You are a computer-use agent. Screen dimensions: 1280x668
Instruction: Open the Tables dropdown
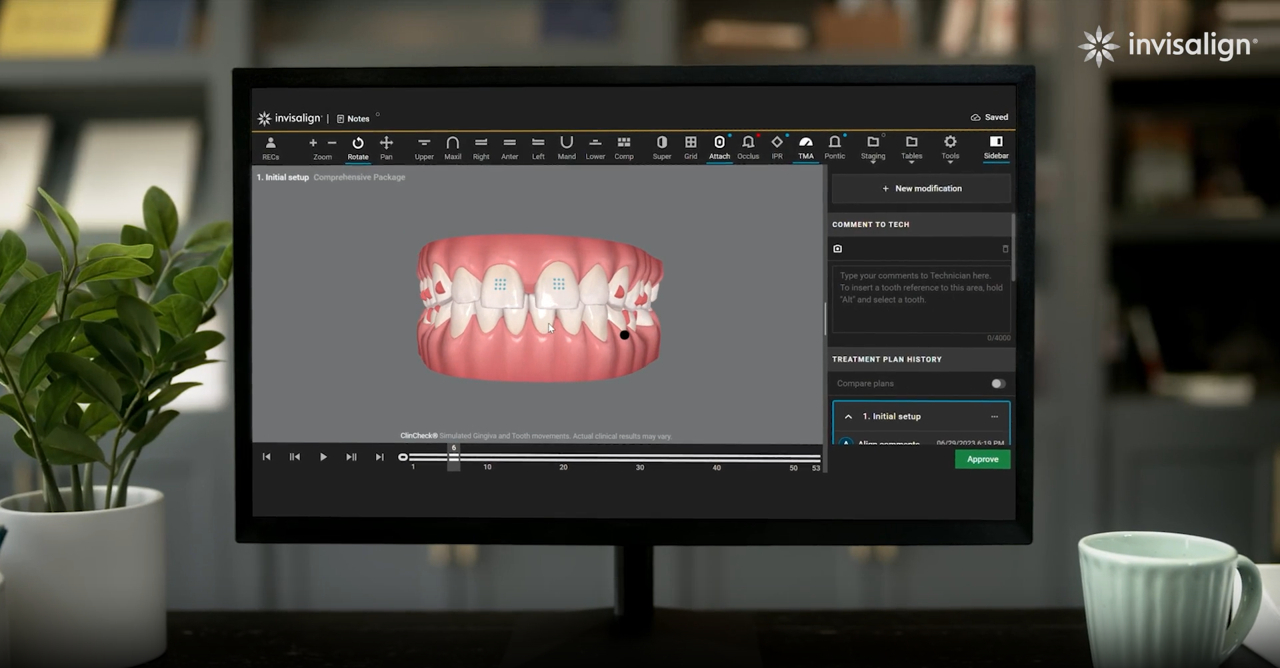coord(911,147)
